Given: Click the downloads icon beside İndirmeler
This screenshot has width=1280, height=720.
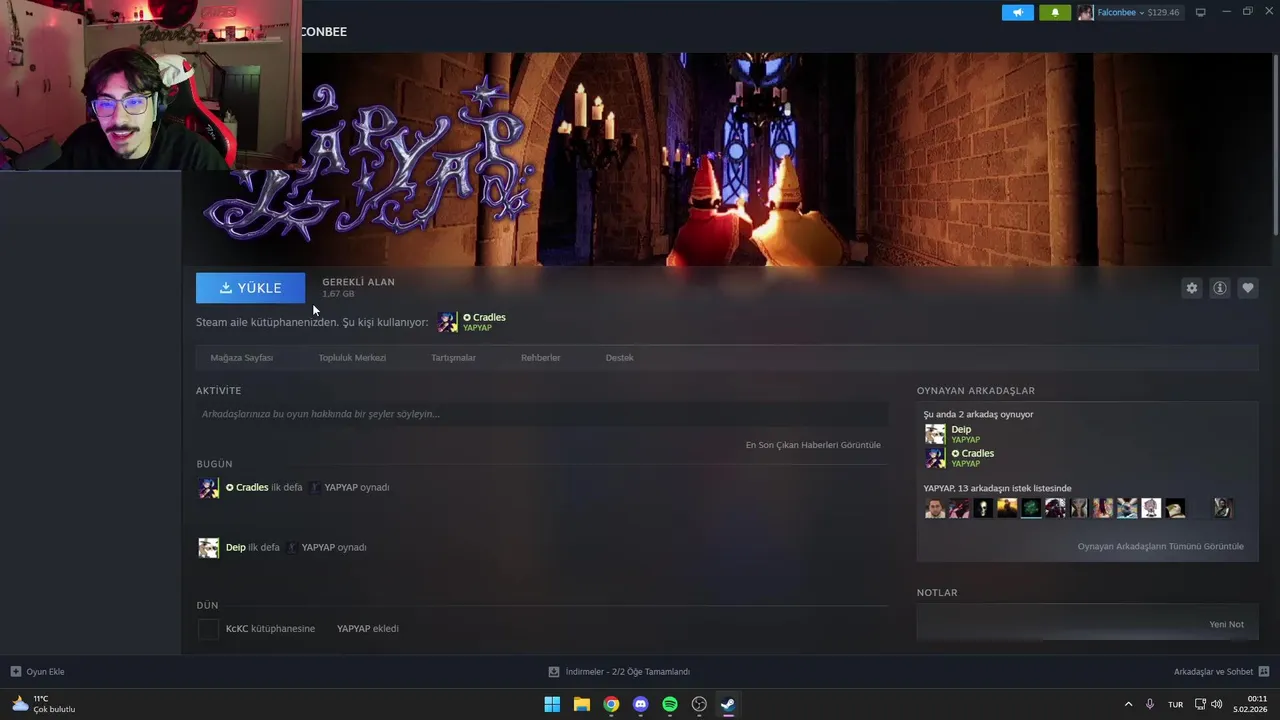Looking at the screenshot, I should coord(554,672).
